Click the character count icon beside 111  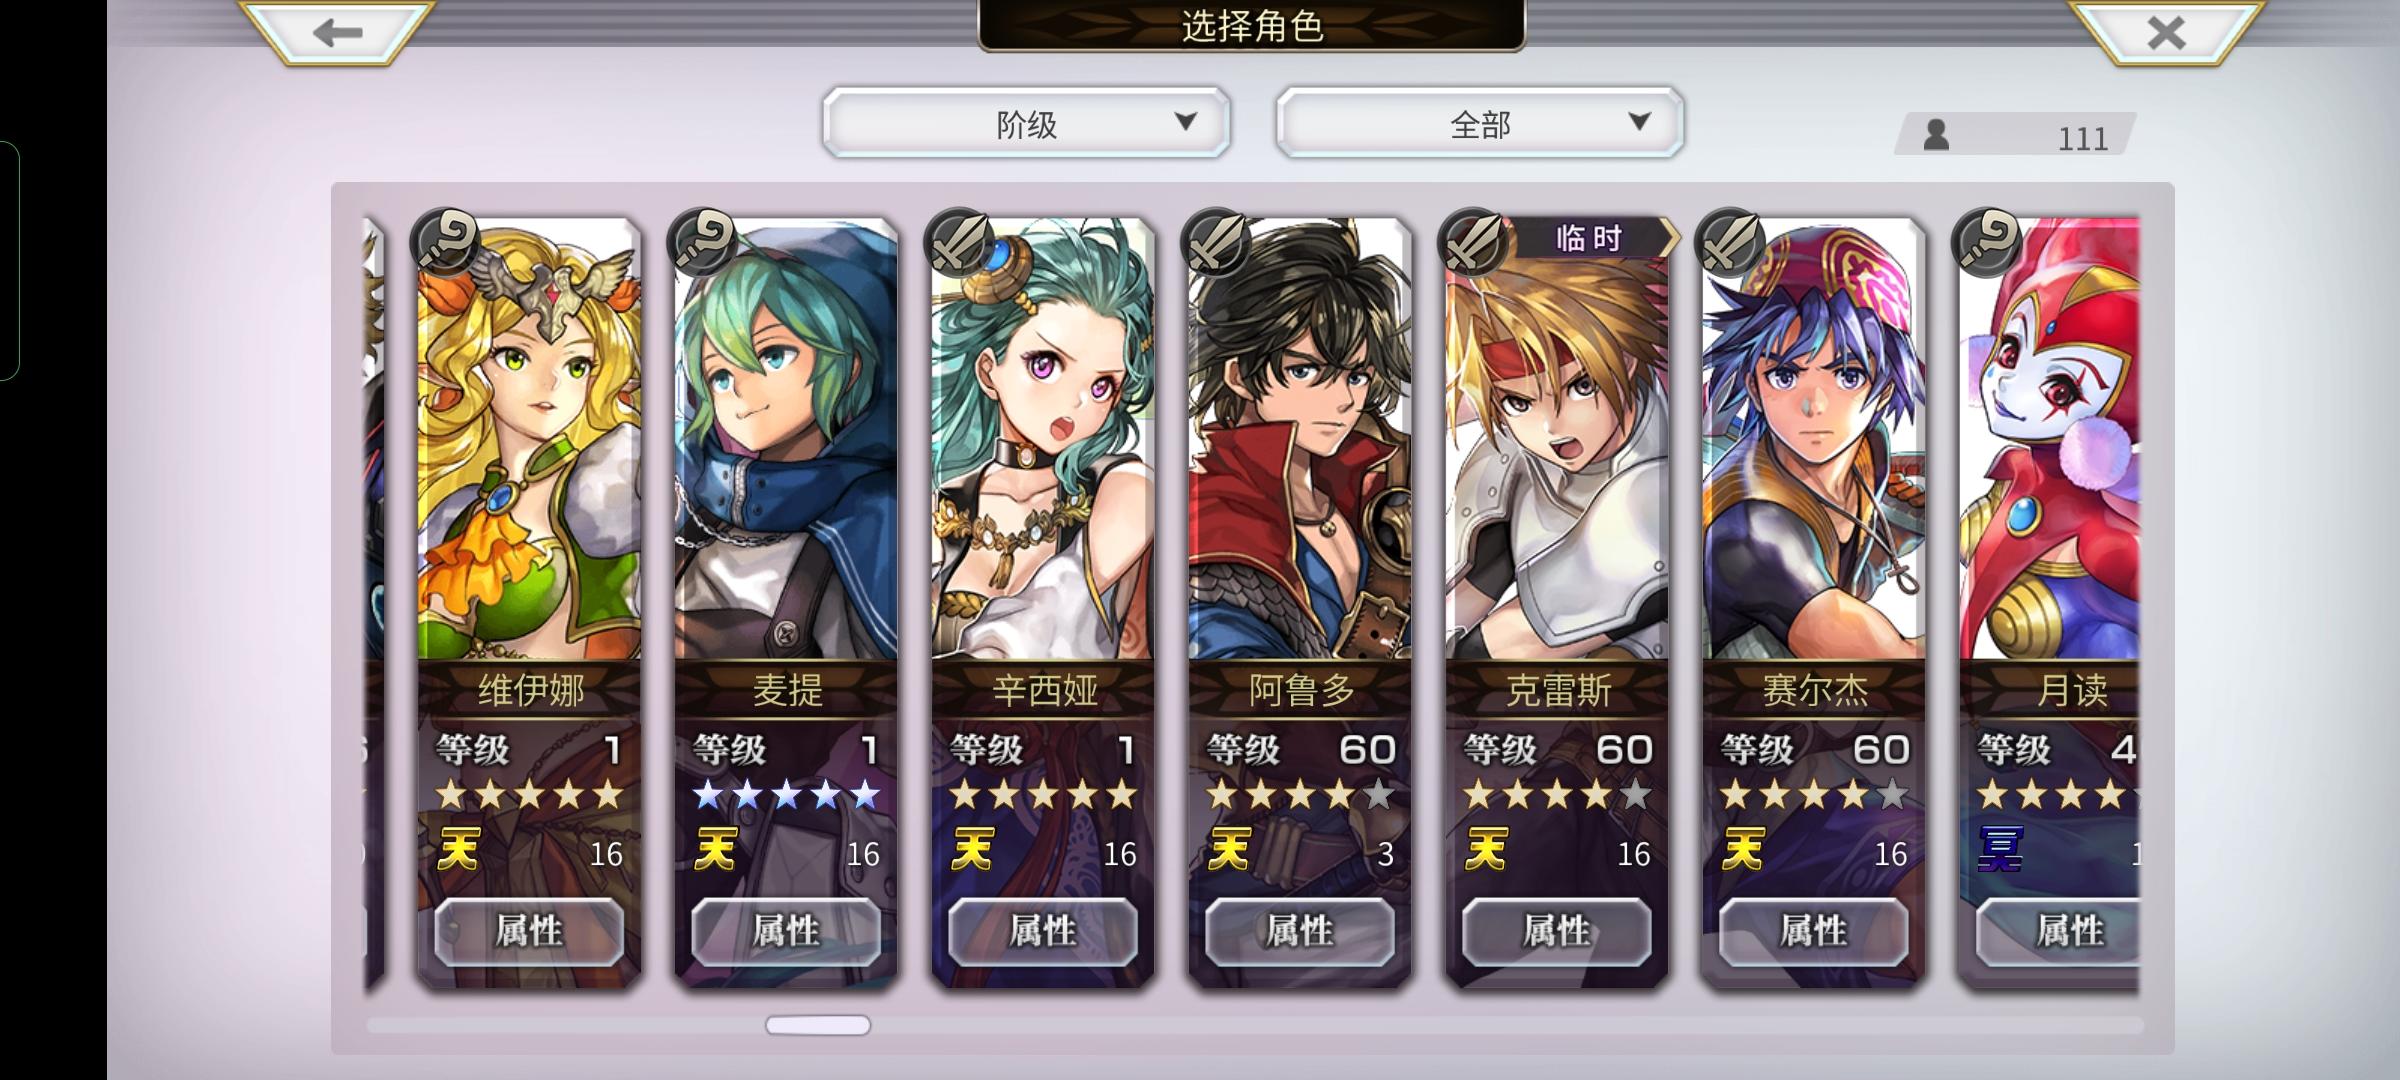(1936, 134)
